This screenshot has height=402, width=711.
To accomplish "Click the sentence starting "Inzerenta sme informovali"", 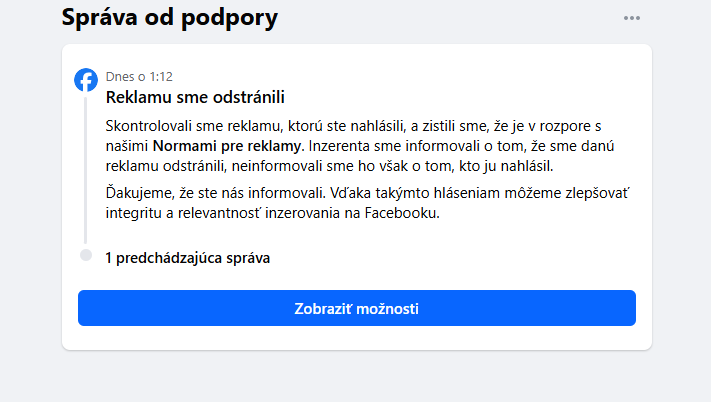I will (x=400, y=146).
